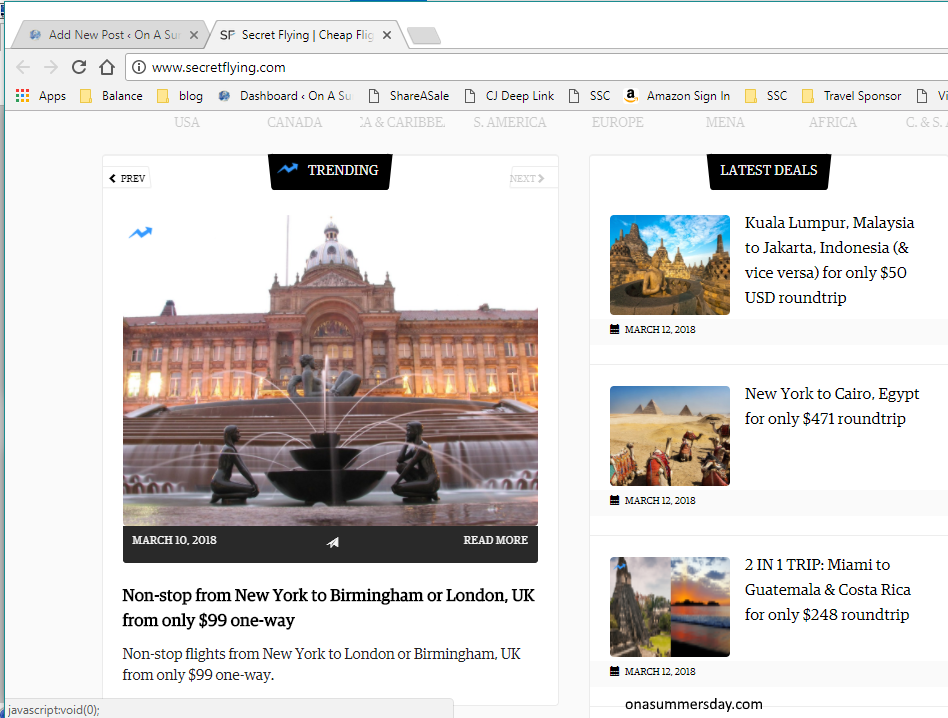This screenshot has width=948, height=718.
Task: Open Miami to Guatemala & Costa Rica deal
Action: (828, 589)
